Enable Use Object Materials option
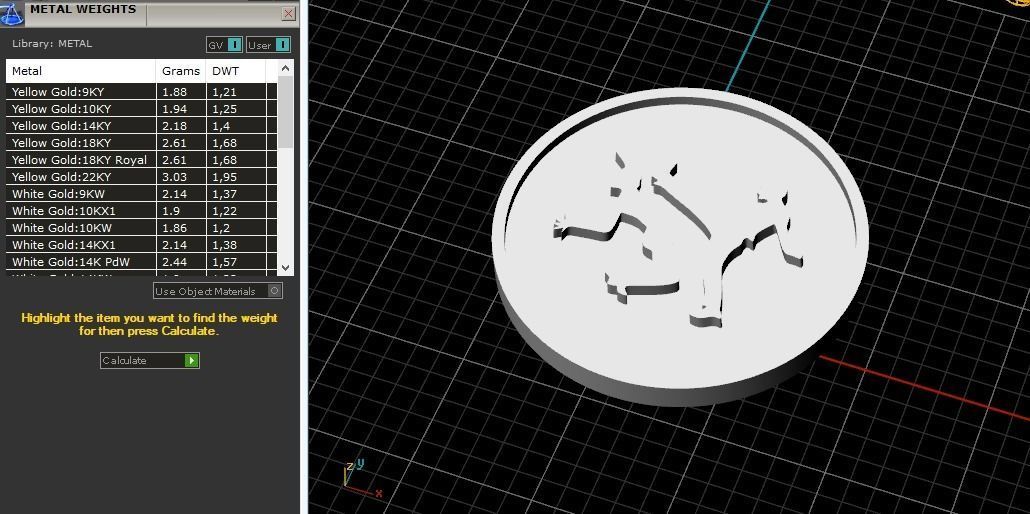Image resolution: width=1030 pixels, height=514 pixels. (x=218, y=291)
